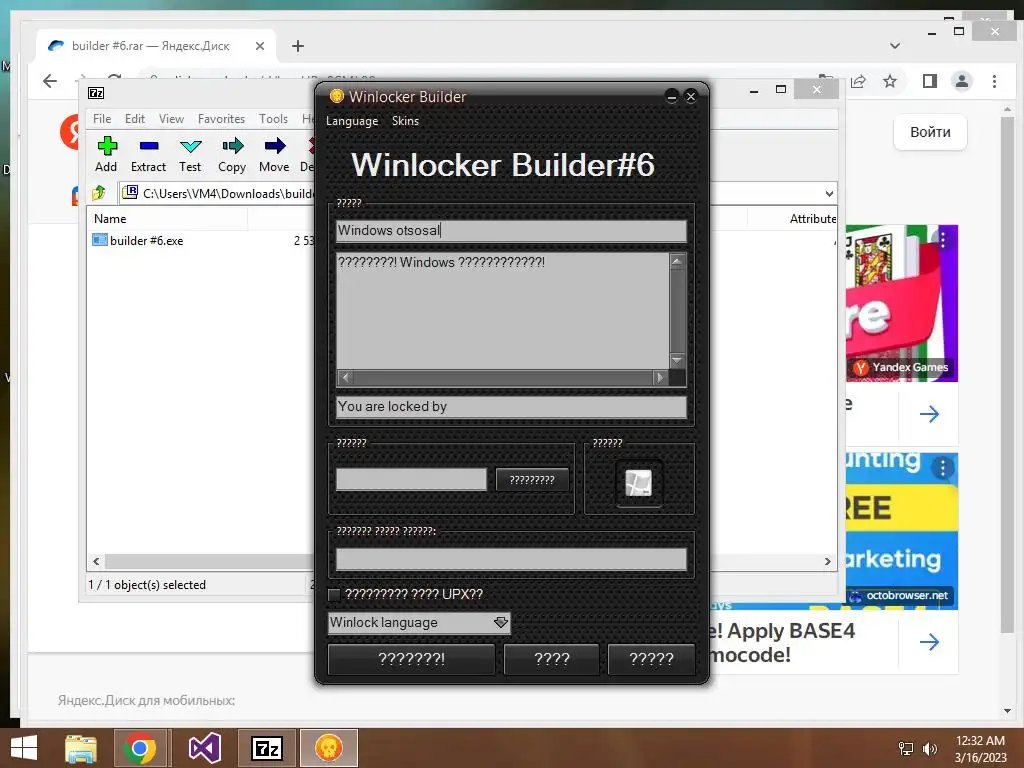Click the Copy icon in 7-Zip toolbar
The height and width of the screenshot is (768, 1024).
point(232,146)
